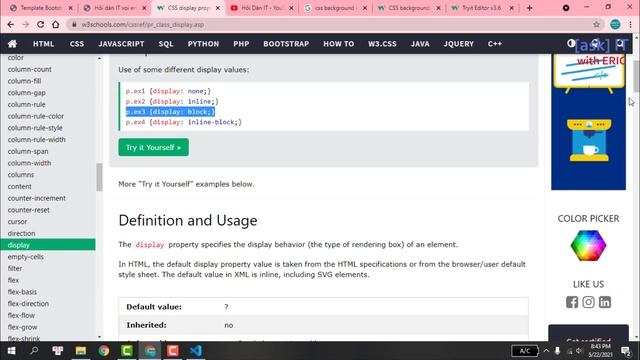Open the green Camtasia taskbar icon
This screenshot has height=360, width=640.
point(127,351)
